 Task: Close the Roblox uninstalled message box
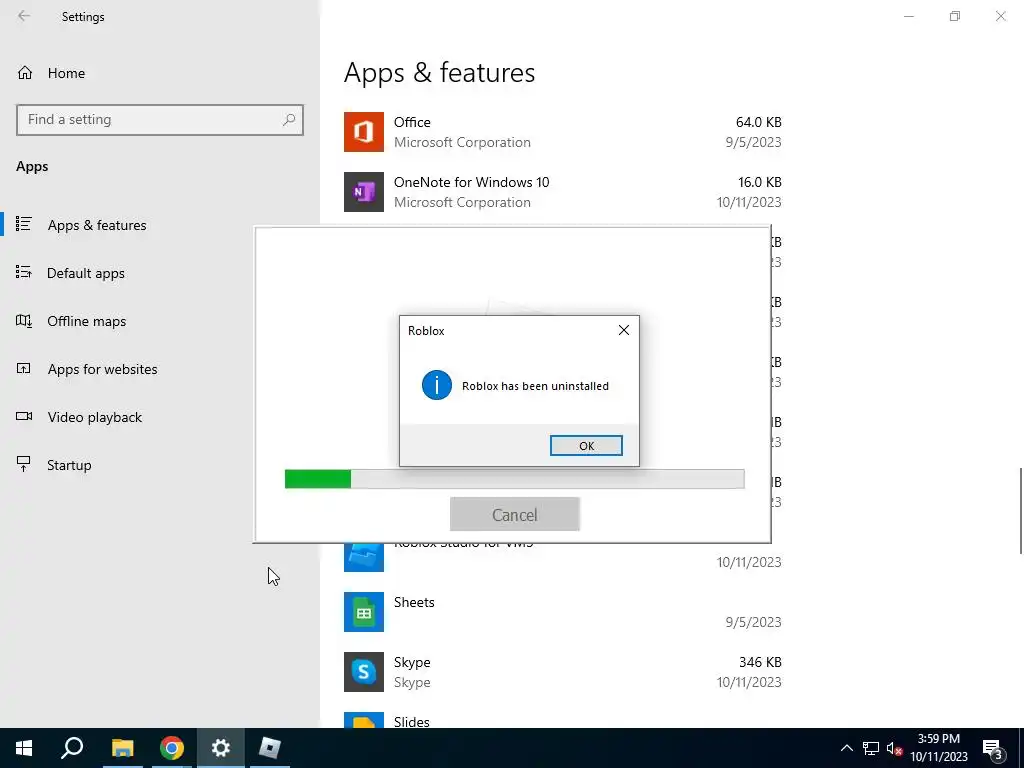pyautogui.click(x=624, y=330)
